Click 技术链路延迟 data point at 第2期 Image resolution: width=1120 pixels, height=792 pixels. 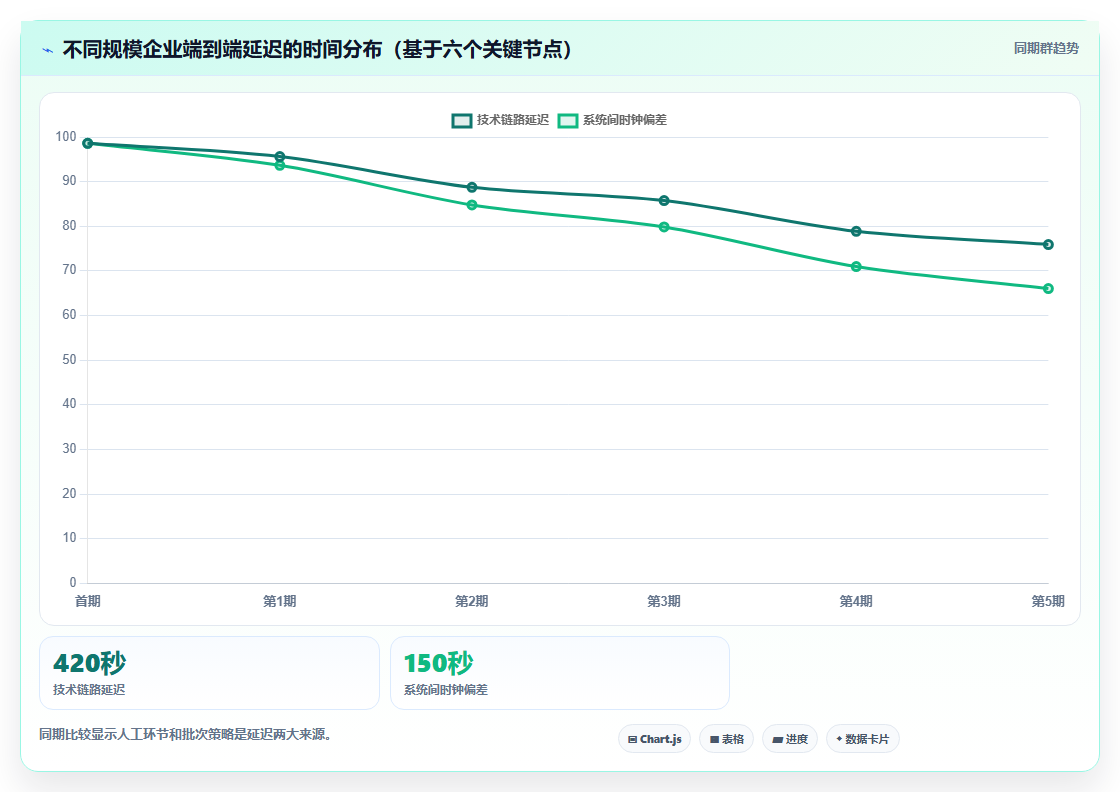pyautogui.click(x=472, y=188)
